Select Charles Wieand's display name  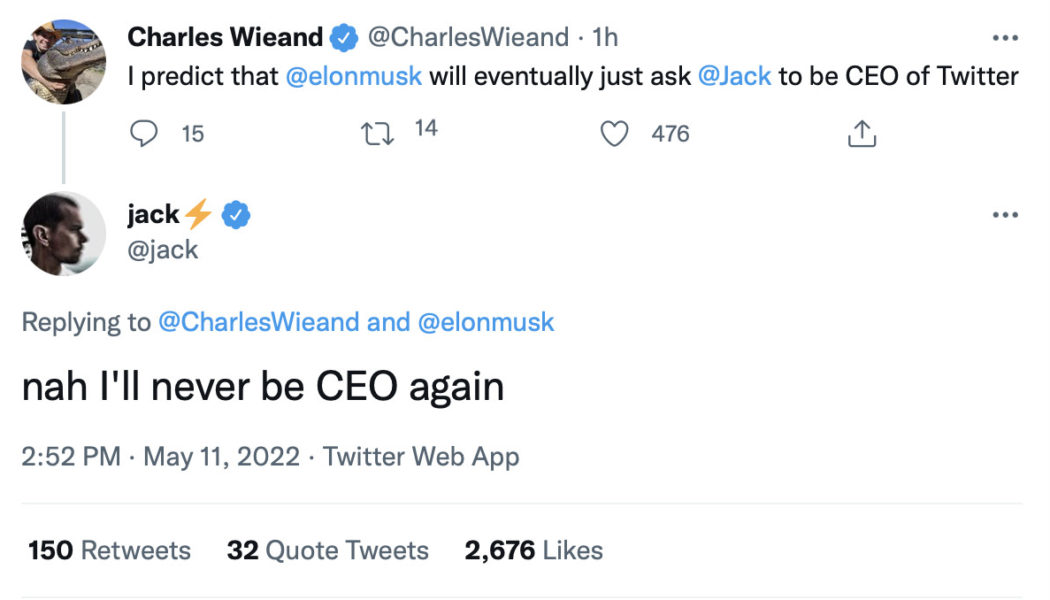[226, 36]
